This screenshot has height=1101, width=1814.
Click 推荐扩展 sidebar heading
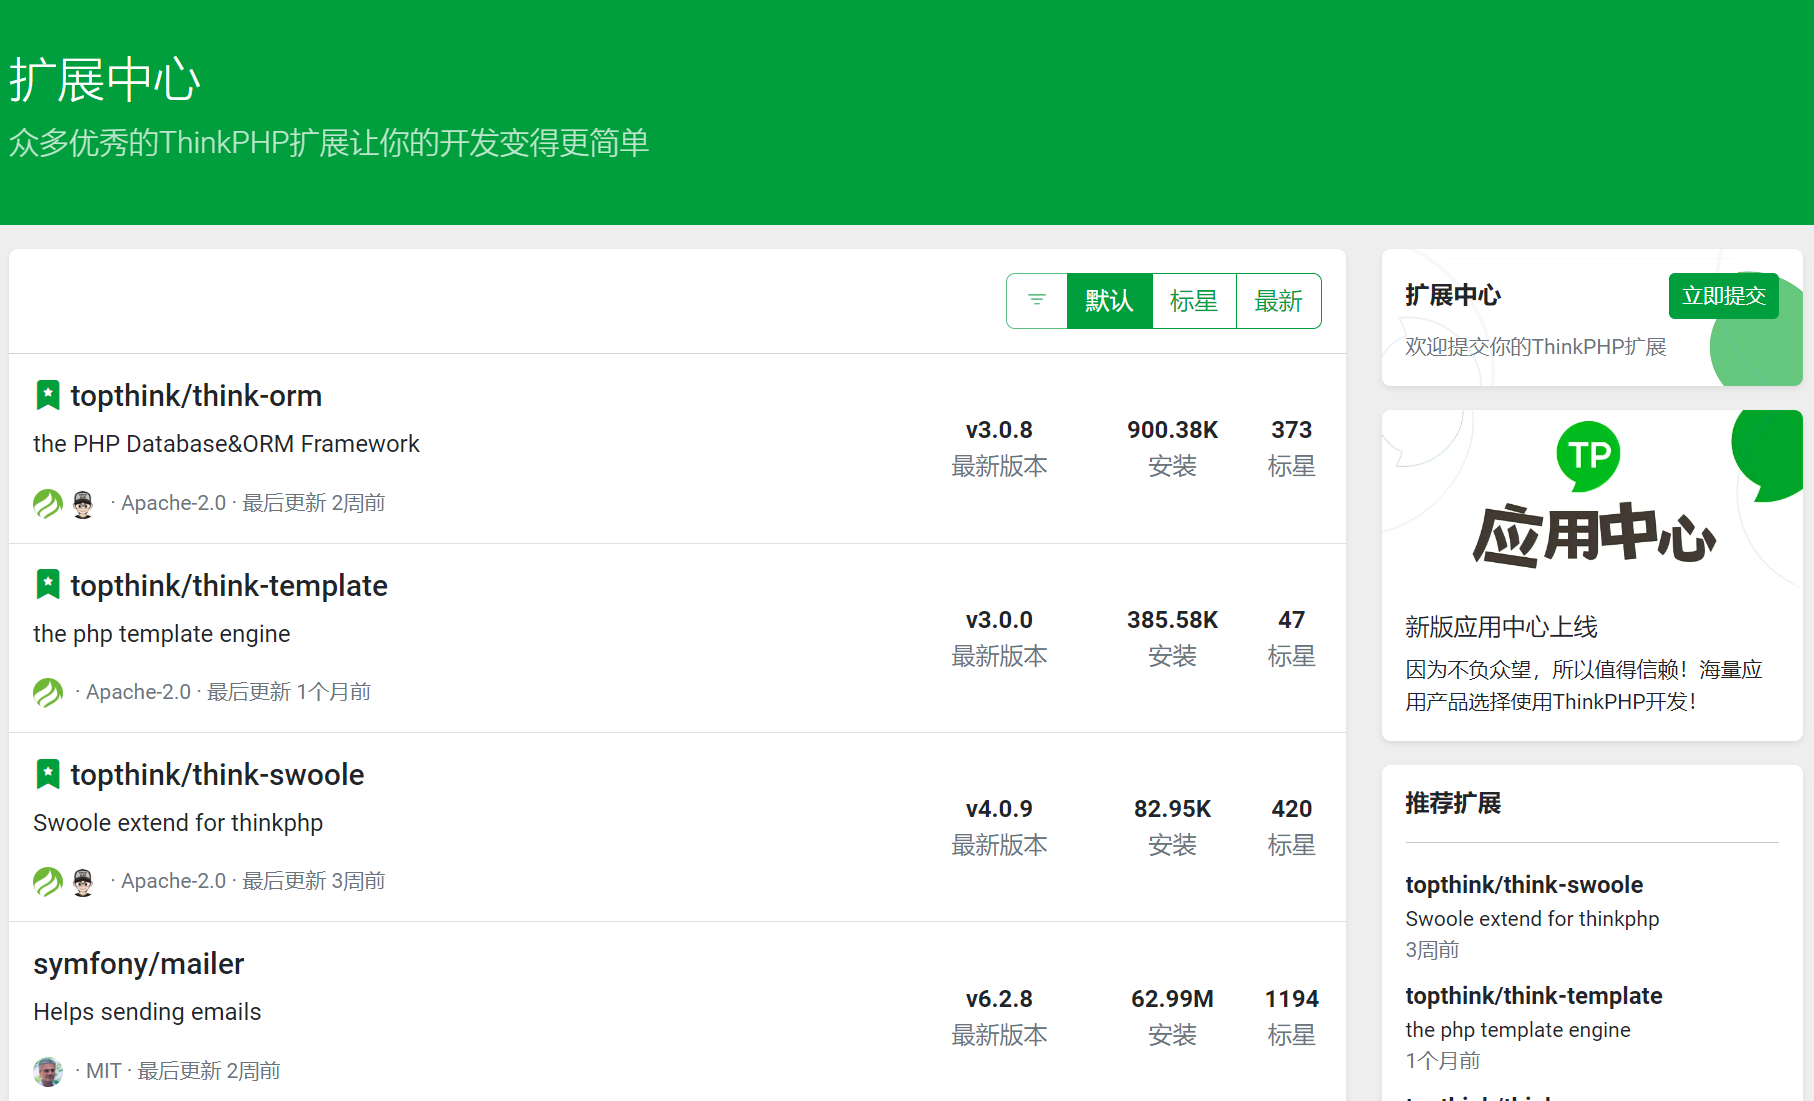[x=1453, y=803]
